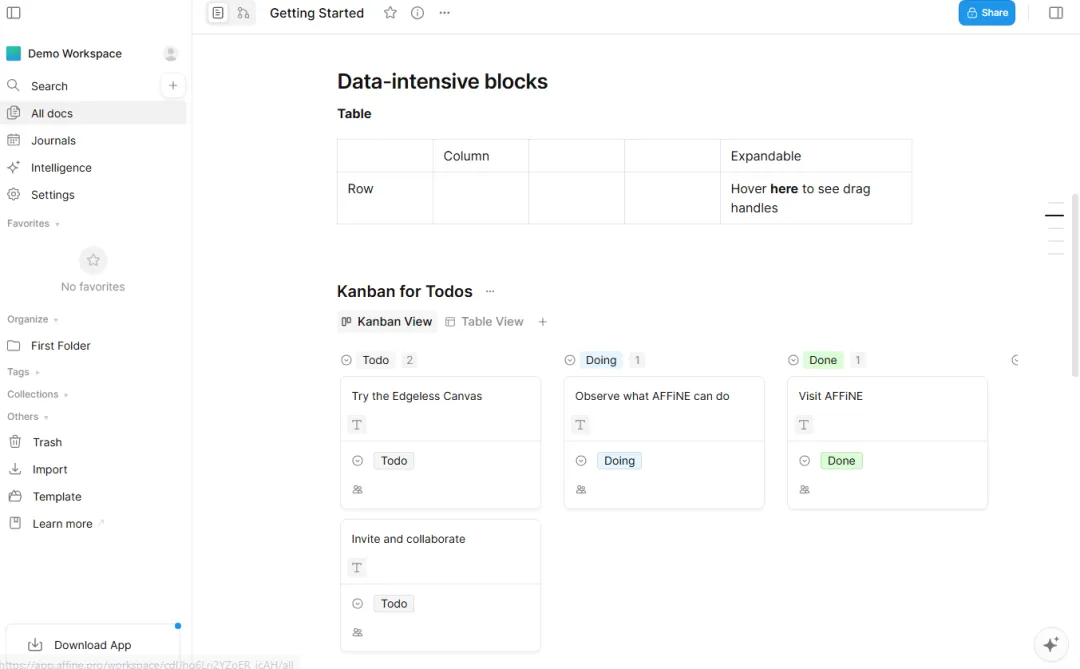Click the Row table cell
The width and height of the screenshot is (1080, 669).
click(385, 198)
